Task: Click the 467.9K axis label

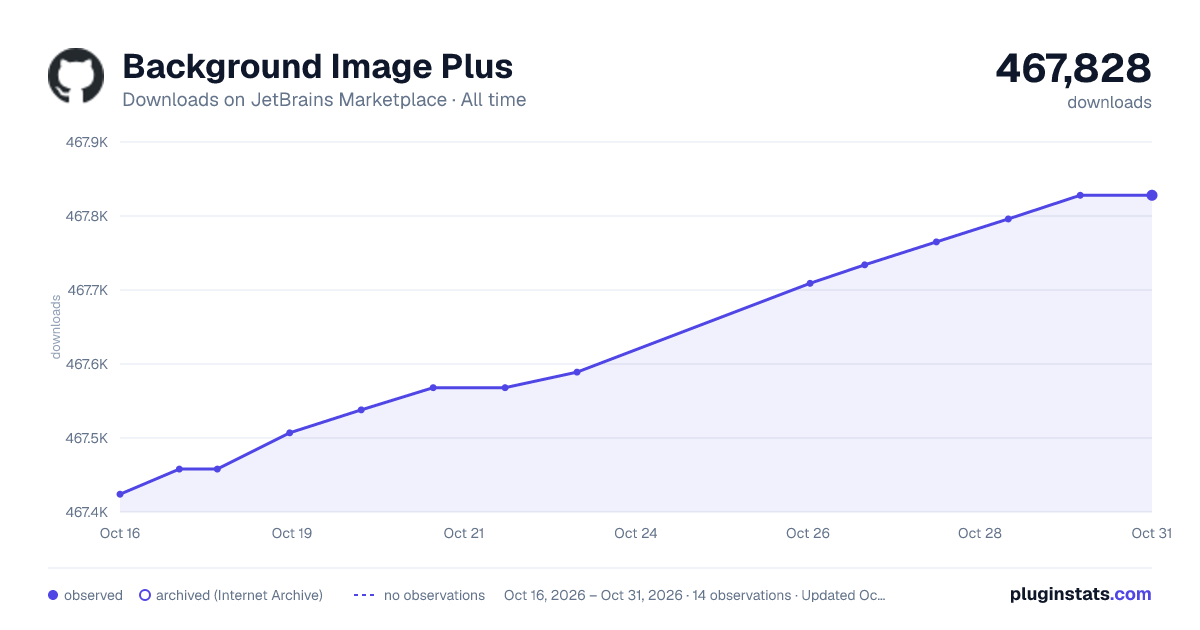Action: coord(87,142)
